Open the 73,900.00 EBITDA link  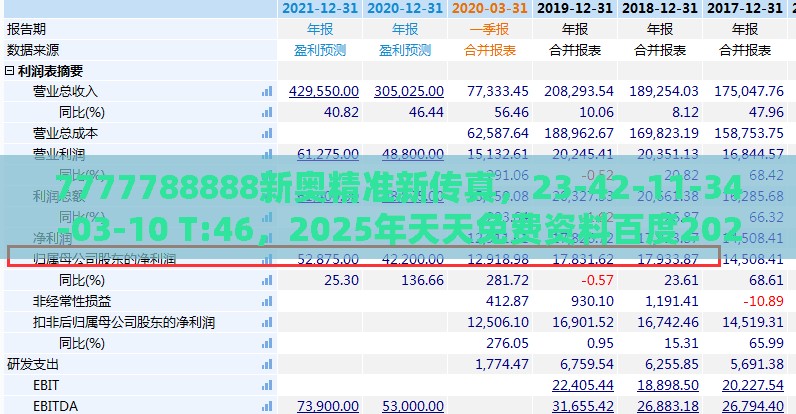pos(328,406)
